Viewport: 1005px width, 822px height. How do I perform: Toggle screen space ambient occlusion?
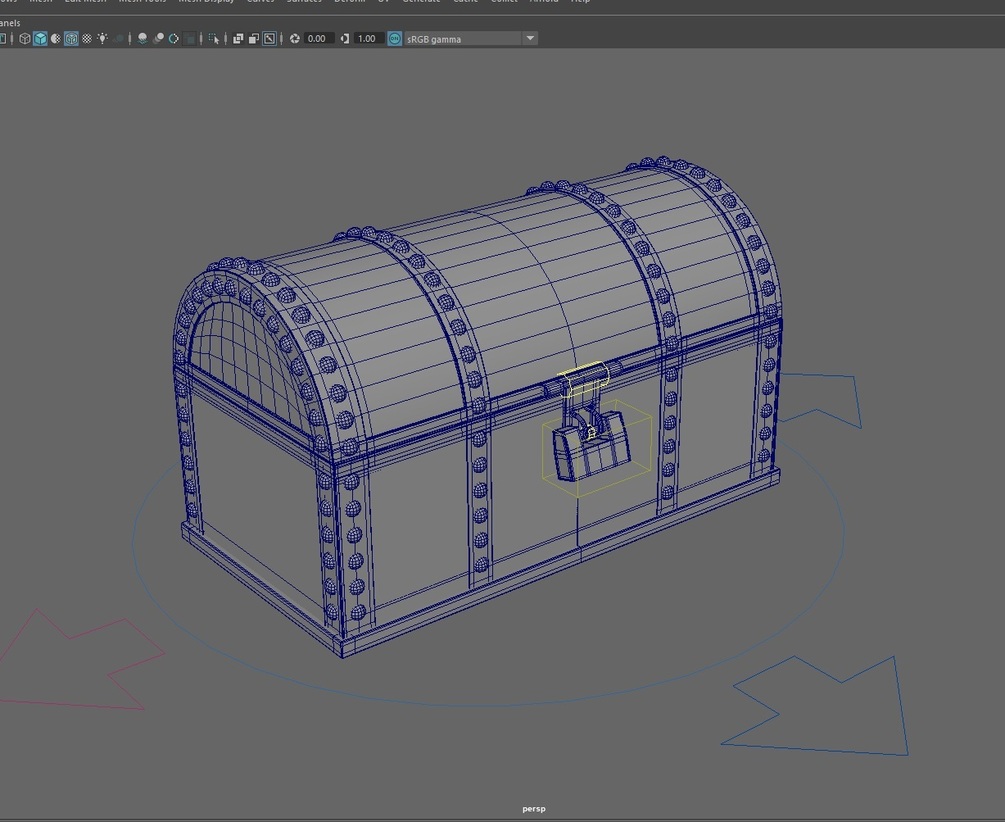pos(142,38)
